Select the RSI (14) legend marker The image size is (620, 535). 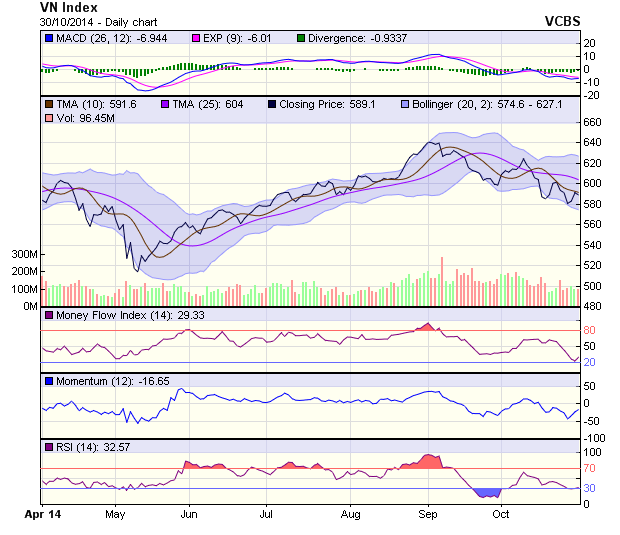coord(48,446)
